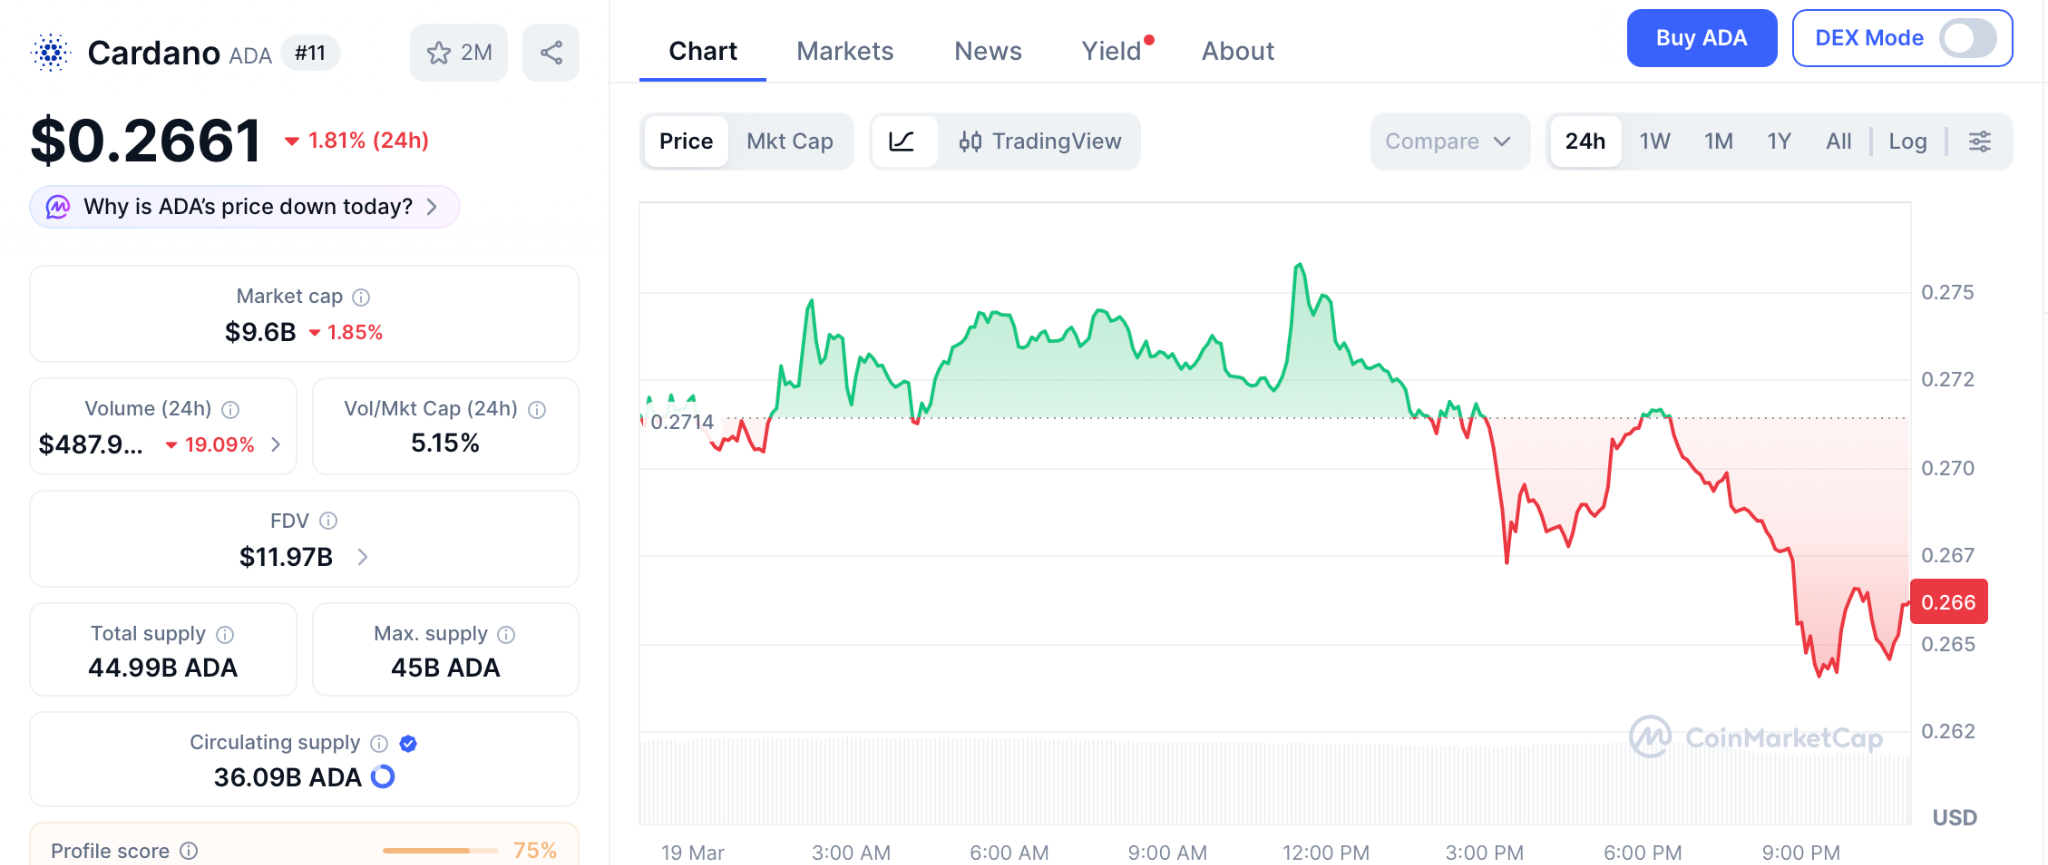Expand the FDV details chevron
The height and width of the screenshot is (865, 2048).
pos(363,557)
